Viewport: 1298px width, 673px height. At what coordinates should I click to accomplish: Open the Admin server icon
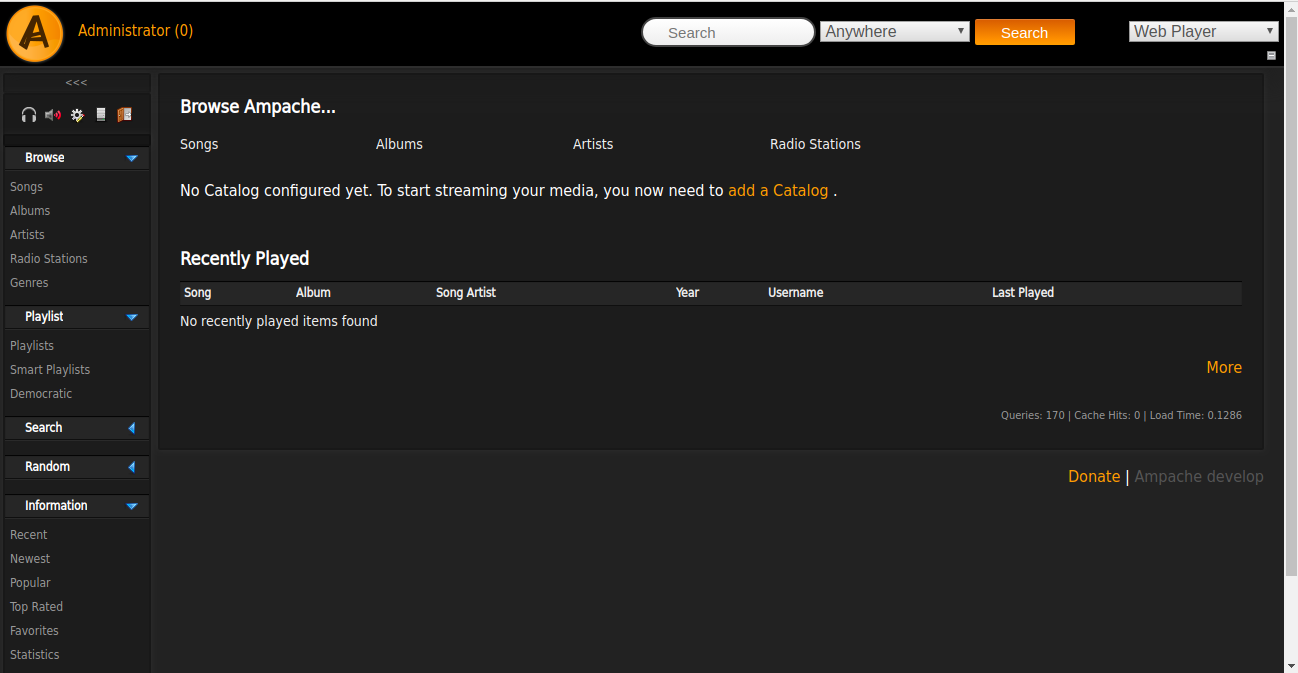tap(101, 115)
